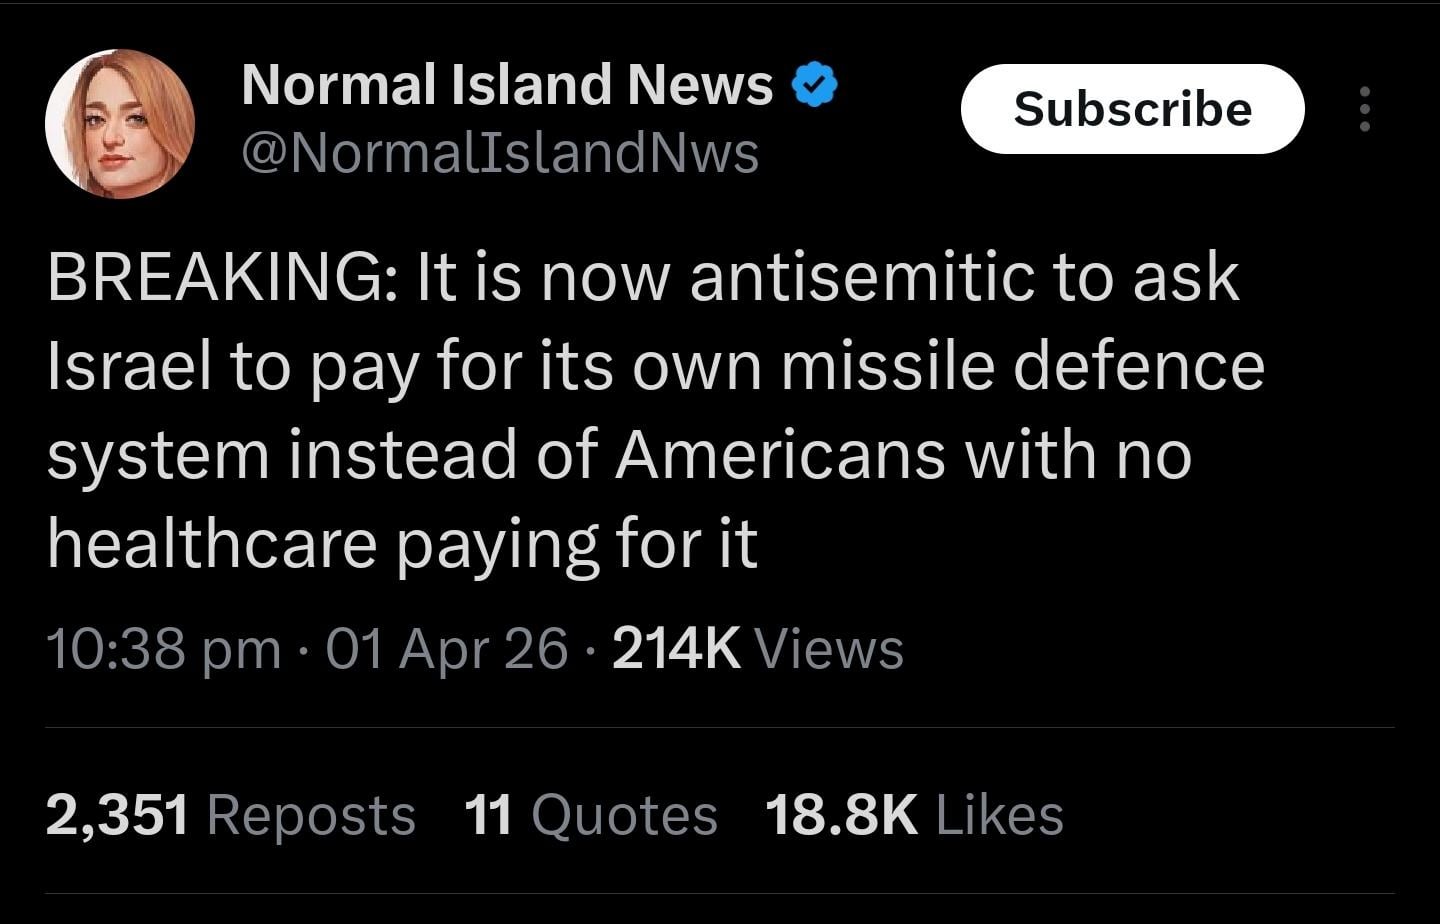
Task: Click the 2,351 repost count number
Action: pos(117,814)
